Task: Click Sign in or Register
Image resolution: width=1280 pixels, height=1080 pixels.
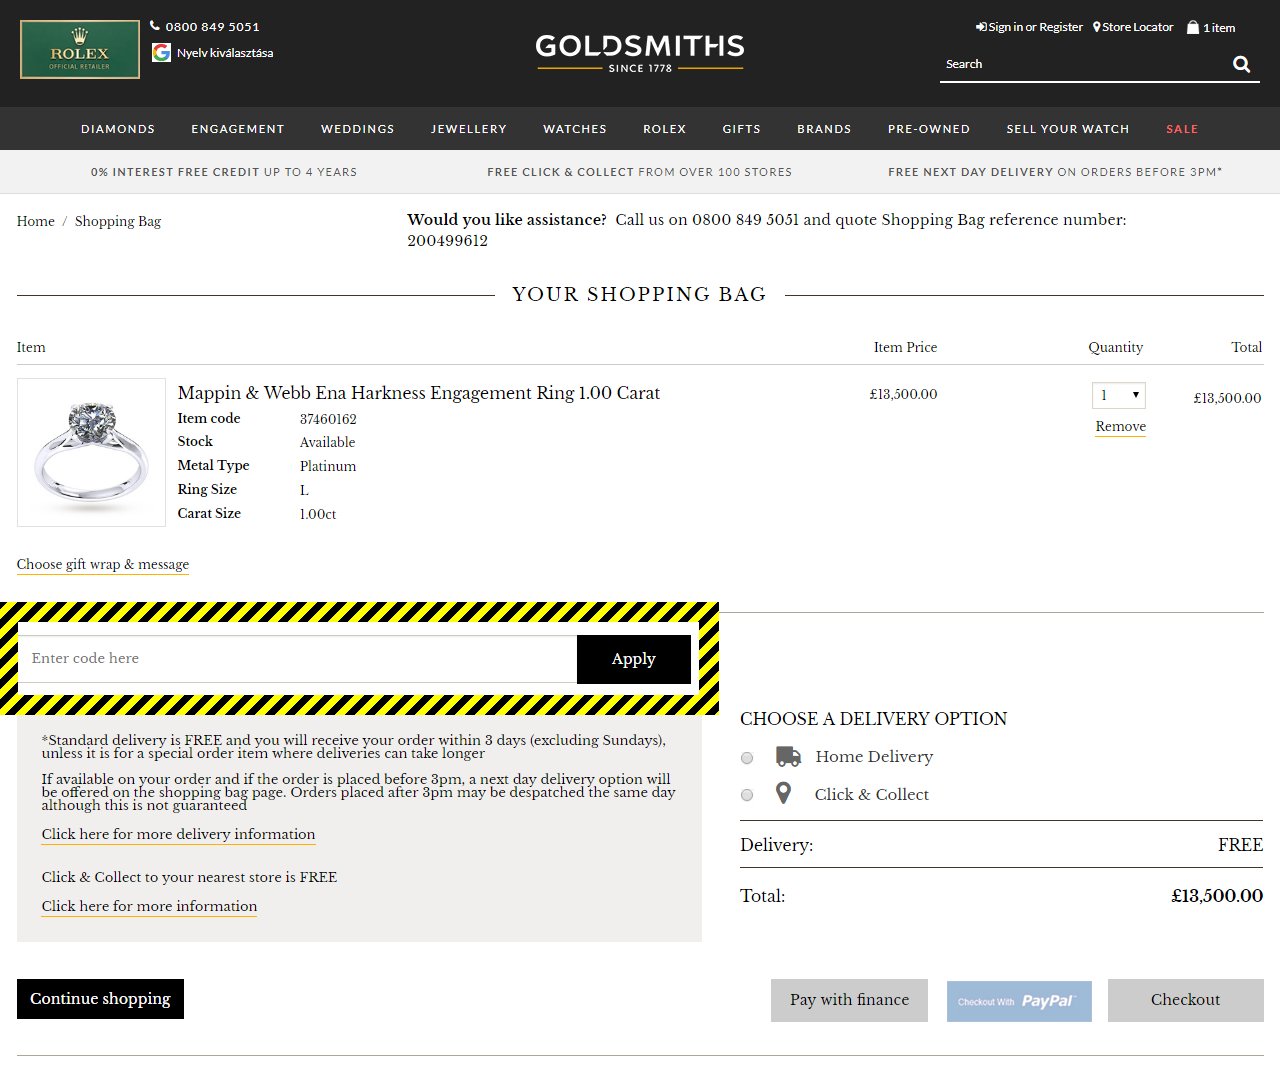Action: [x=1036, y=27]
